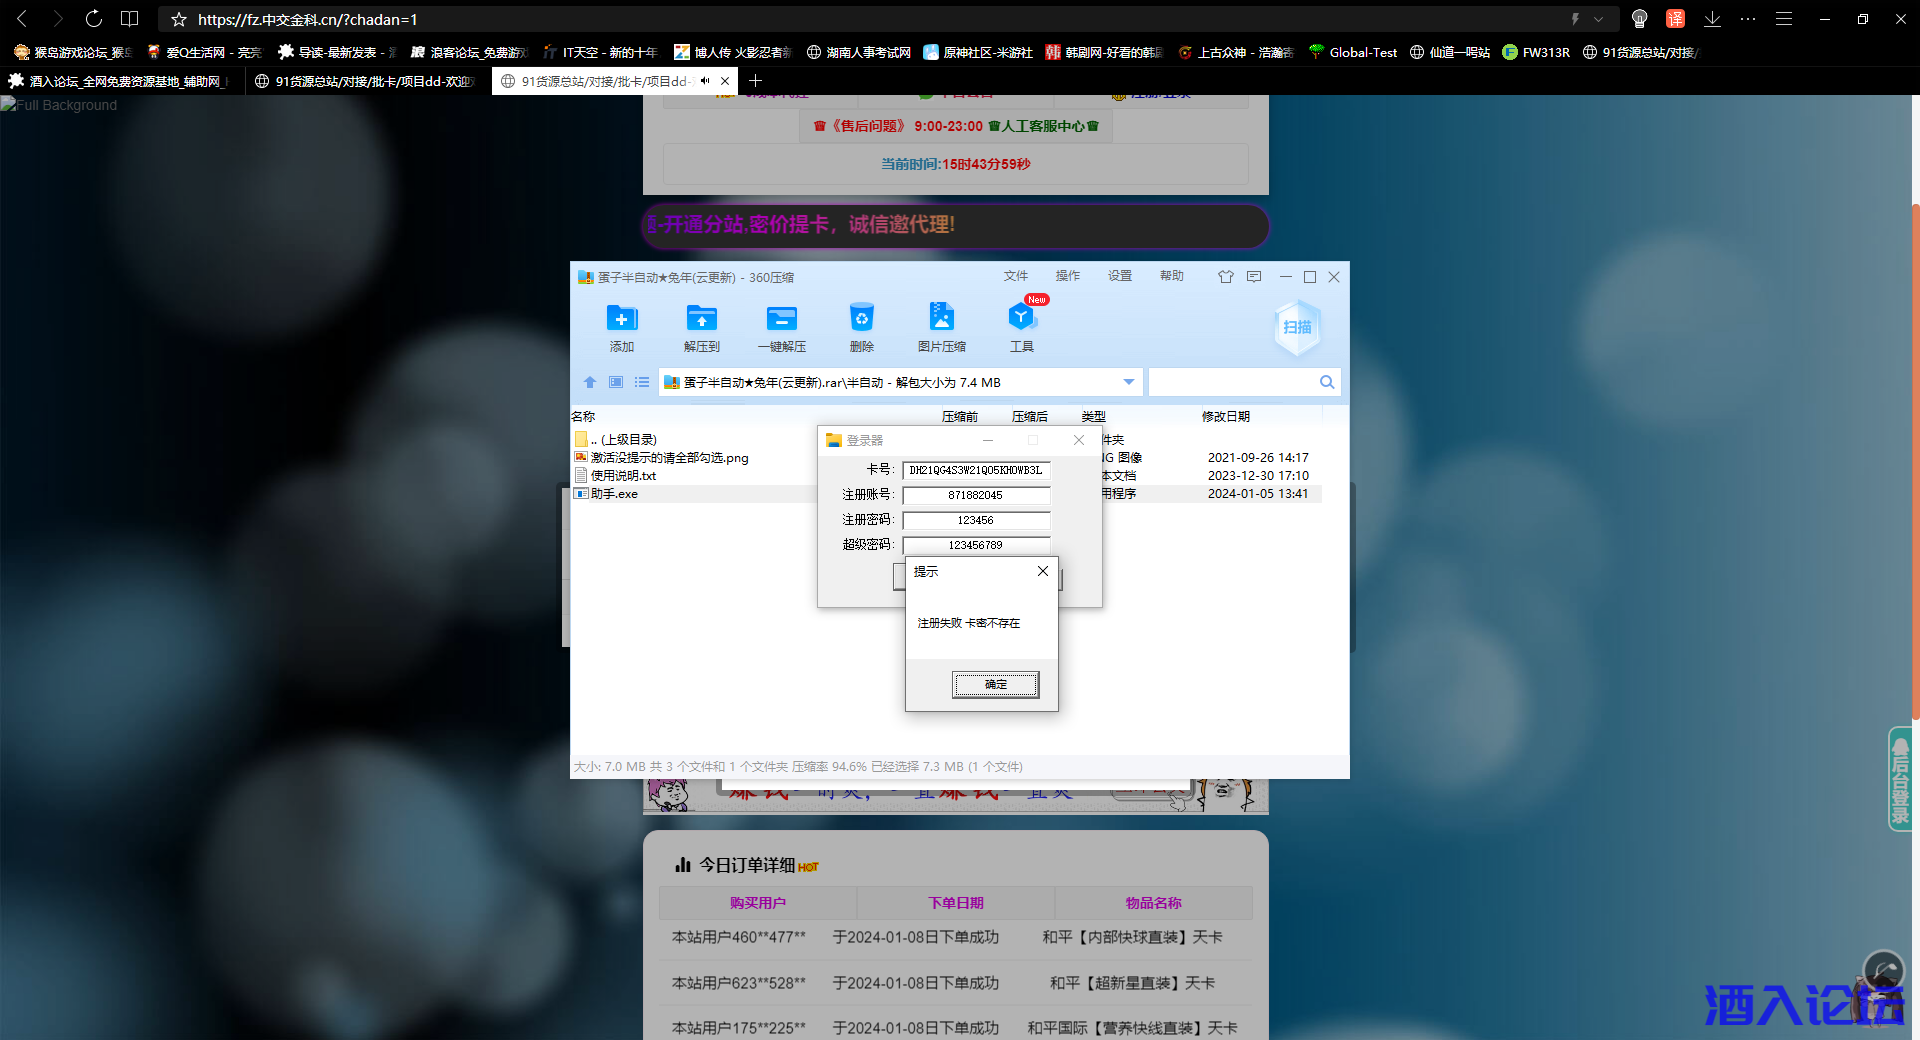Expand the archive path dropdown arrow
The image size is (1920, 1040).
point(1129,382)
